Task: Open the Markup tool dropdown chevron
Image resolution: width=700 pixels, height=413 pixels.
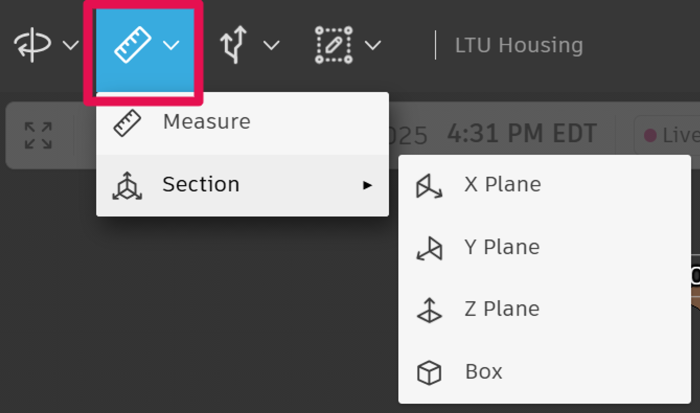Action: 373,45
